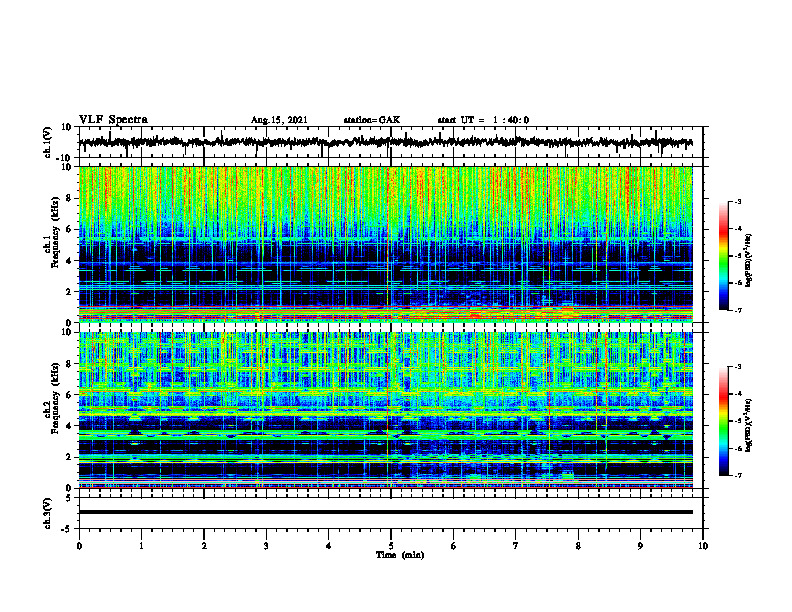Select the "Aug.15, 2021" date label
The image size is (792, 612).
click(x=279, y=120)
